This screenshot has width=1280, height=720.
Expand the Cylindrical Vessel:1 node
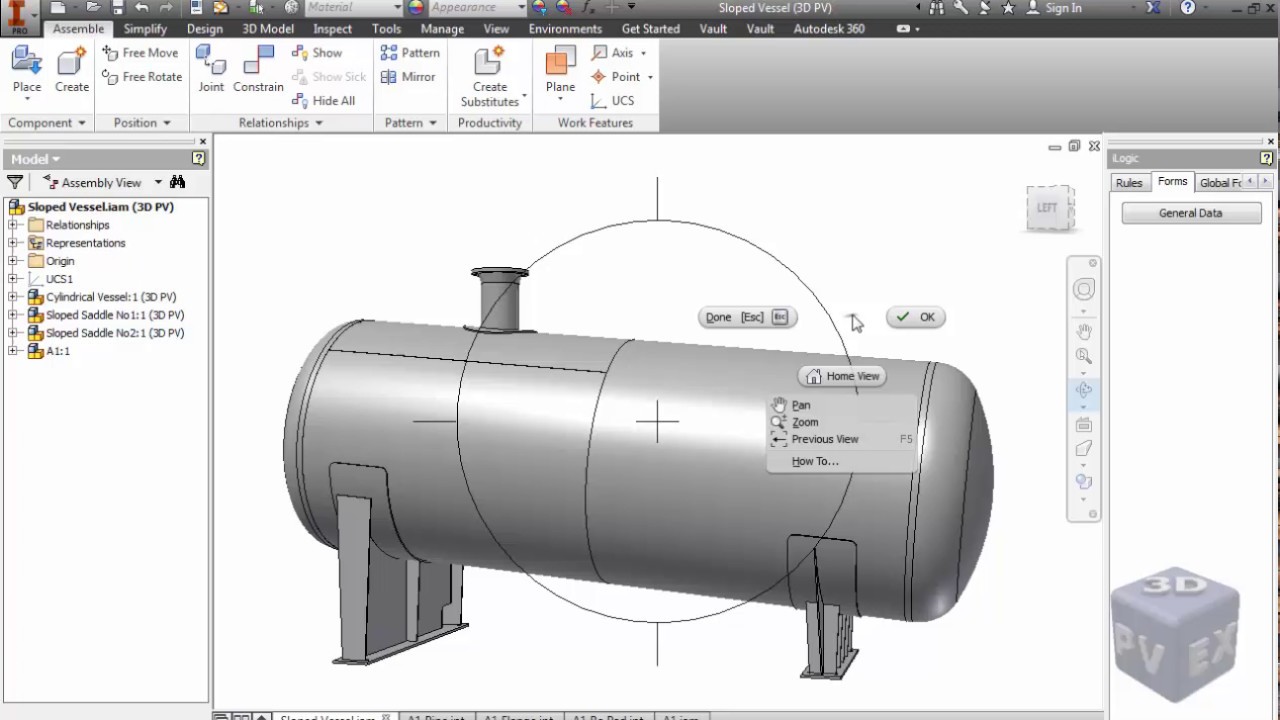[x=13, y=297]
